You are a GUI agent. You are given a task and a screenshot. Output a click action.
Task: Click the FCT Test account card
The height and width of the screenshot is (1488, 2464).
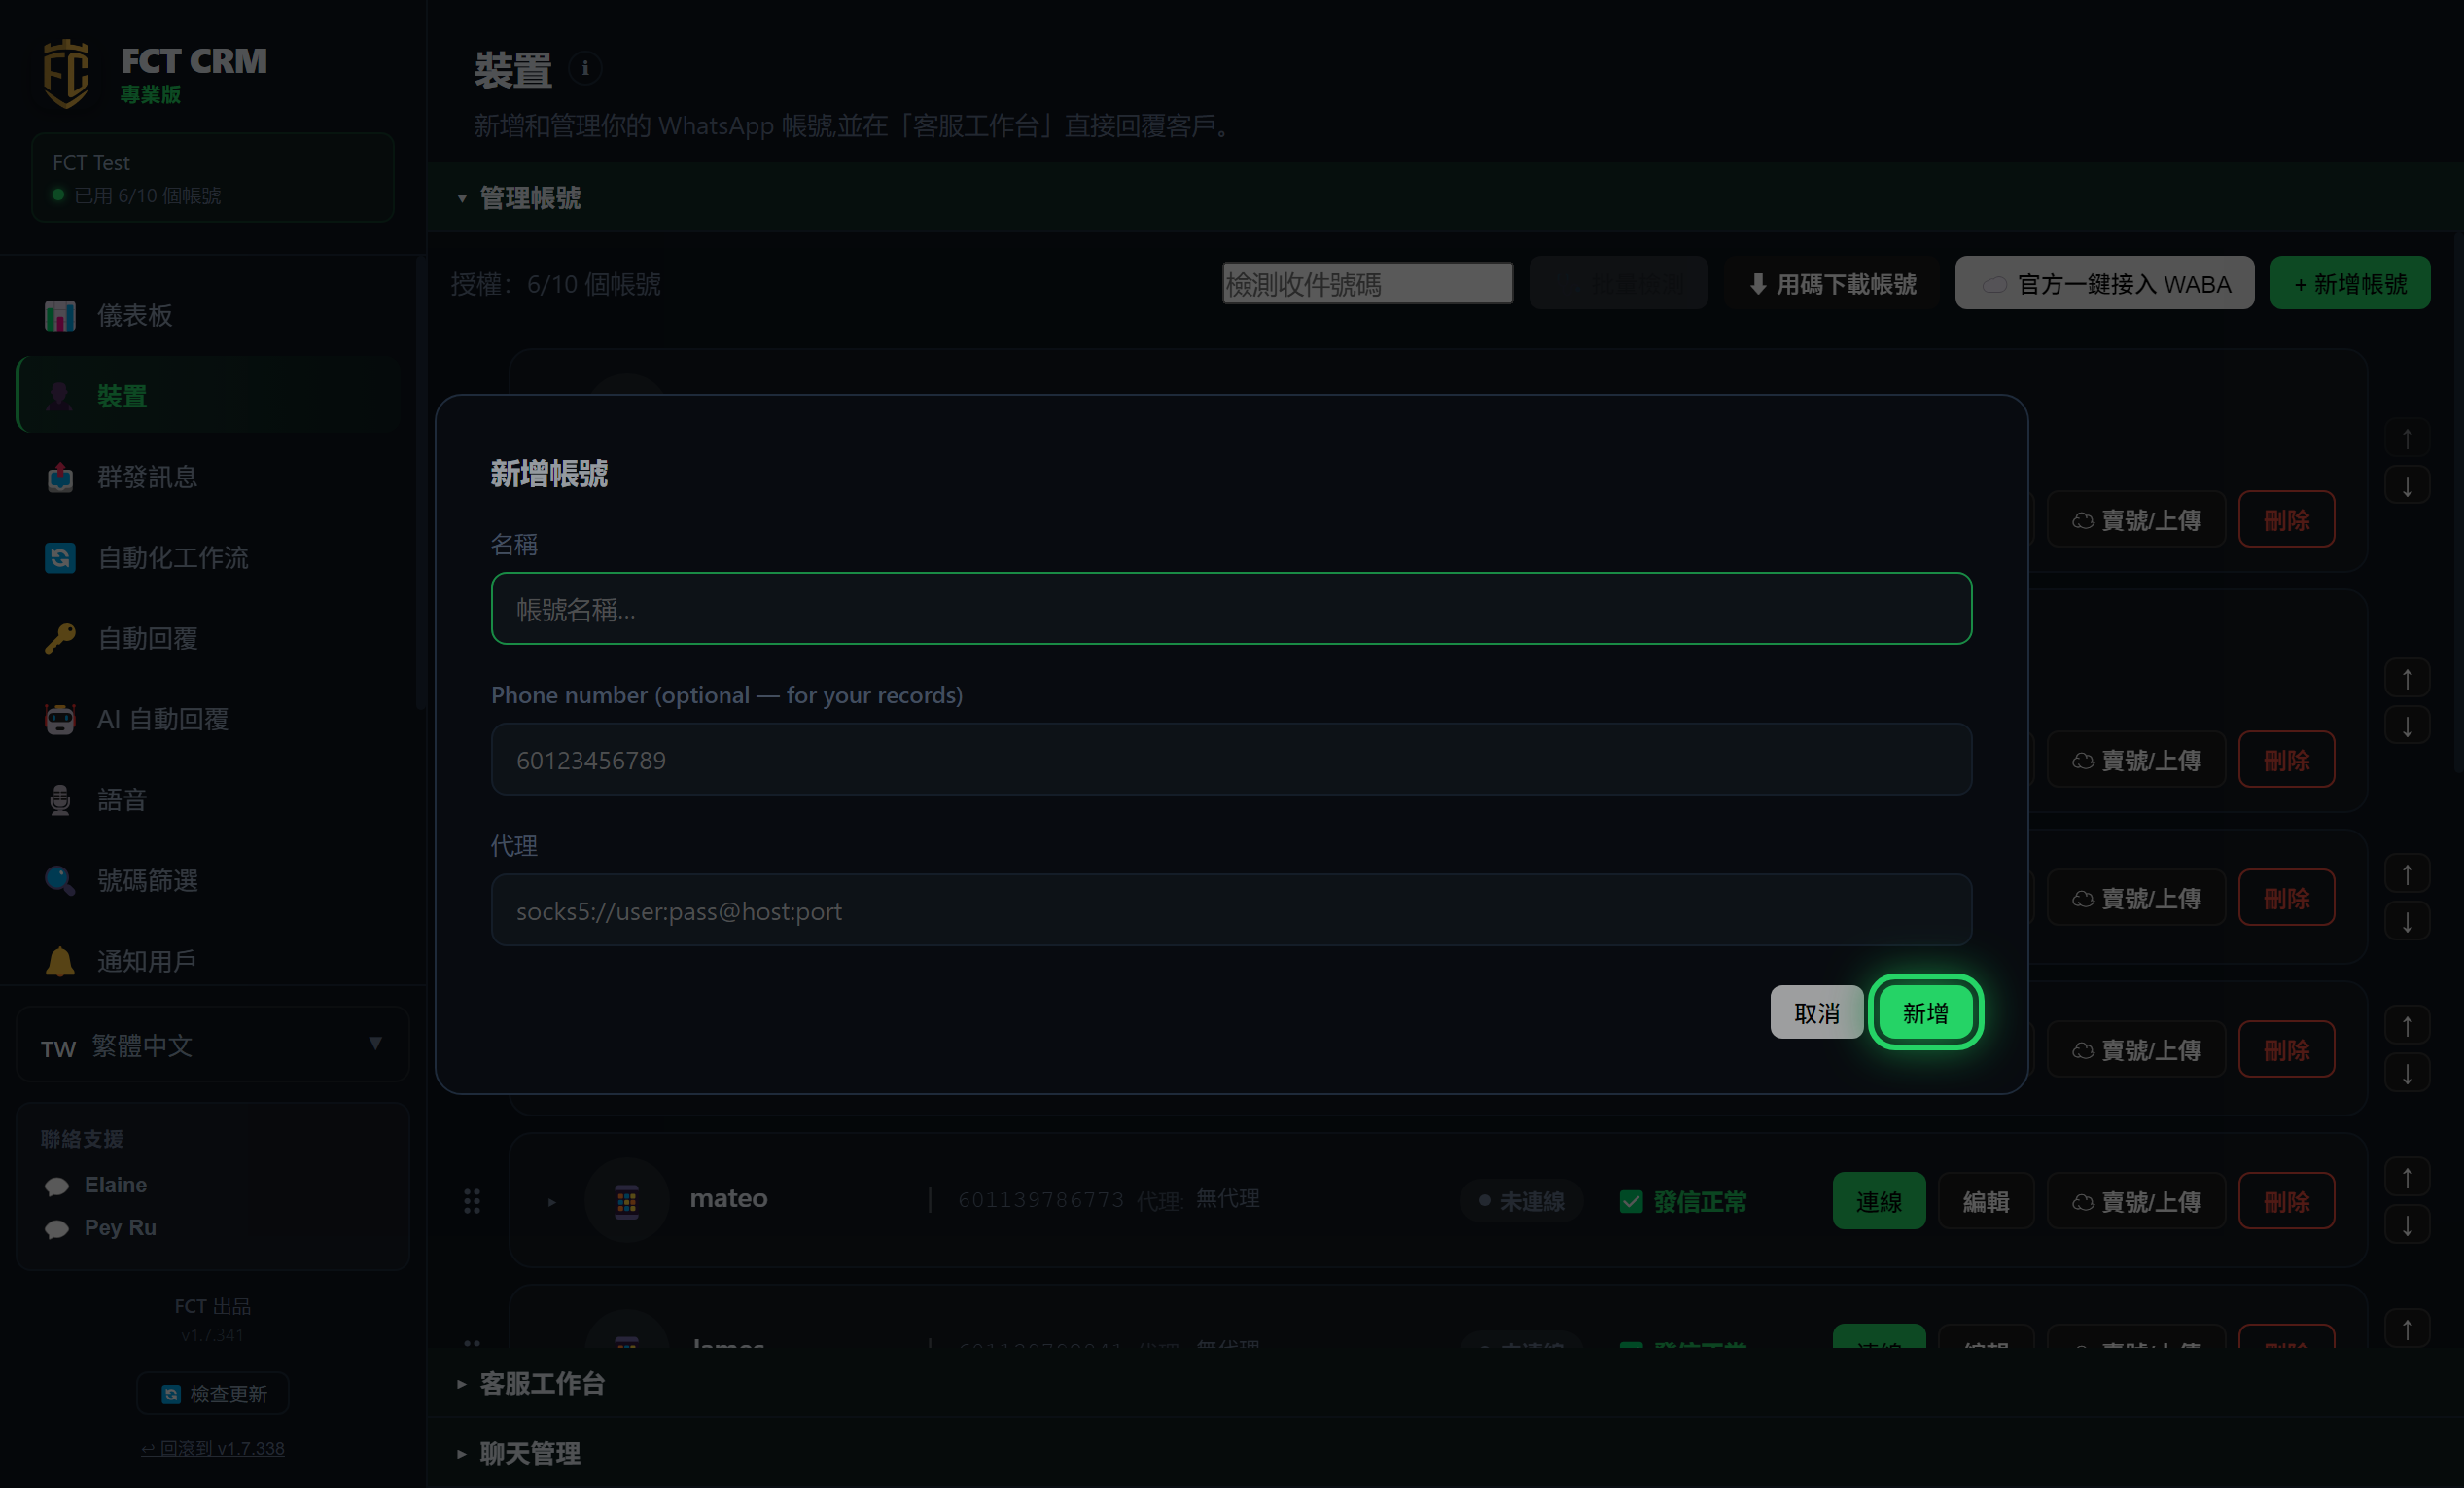click(212, 178)
